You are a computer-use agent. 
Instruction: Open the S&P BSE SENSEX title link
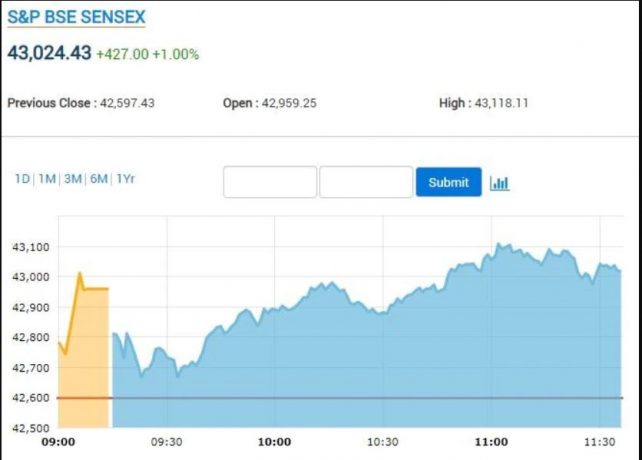pos(74,19)
